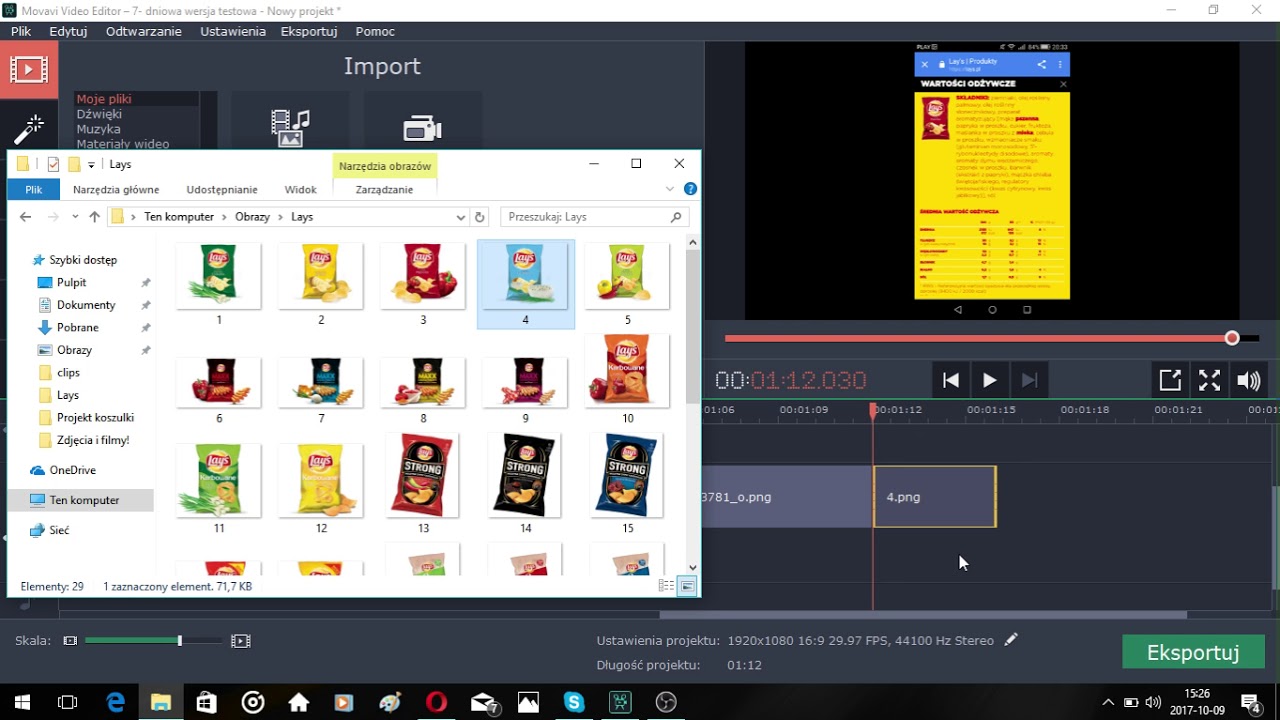Click Obrazy in the address breadcrumb
Viewport: 1280px width, 720px height.
coord(253,217)
